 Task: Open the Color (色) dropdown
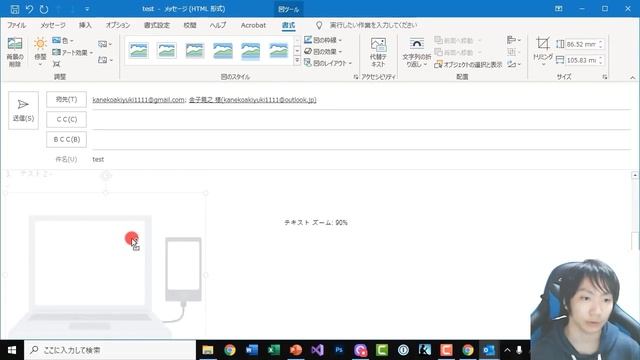click(63, 40)
